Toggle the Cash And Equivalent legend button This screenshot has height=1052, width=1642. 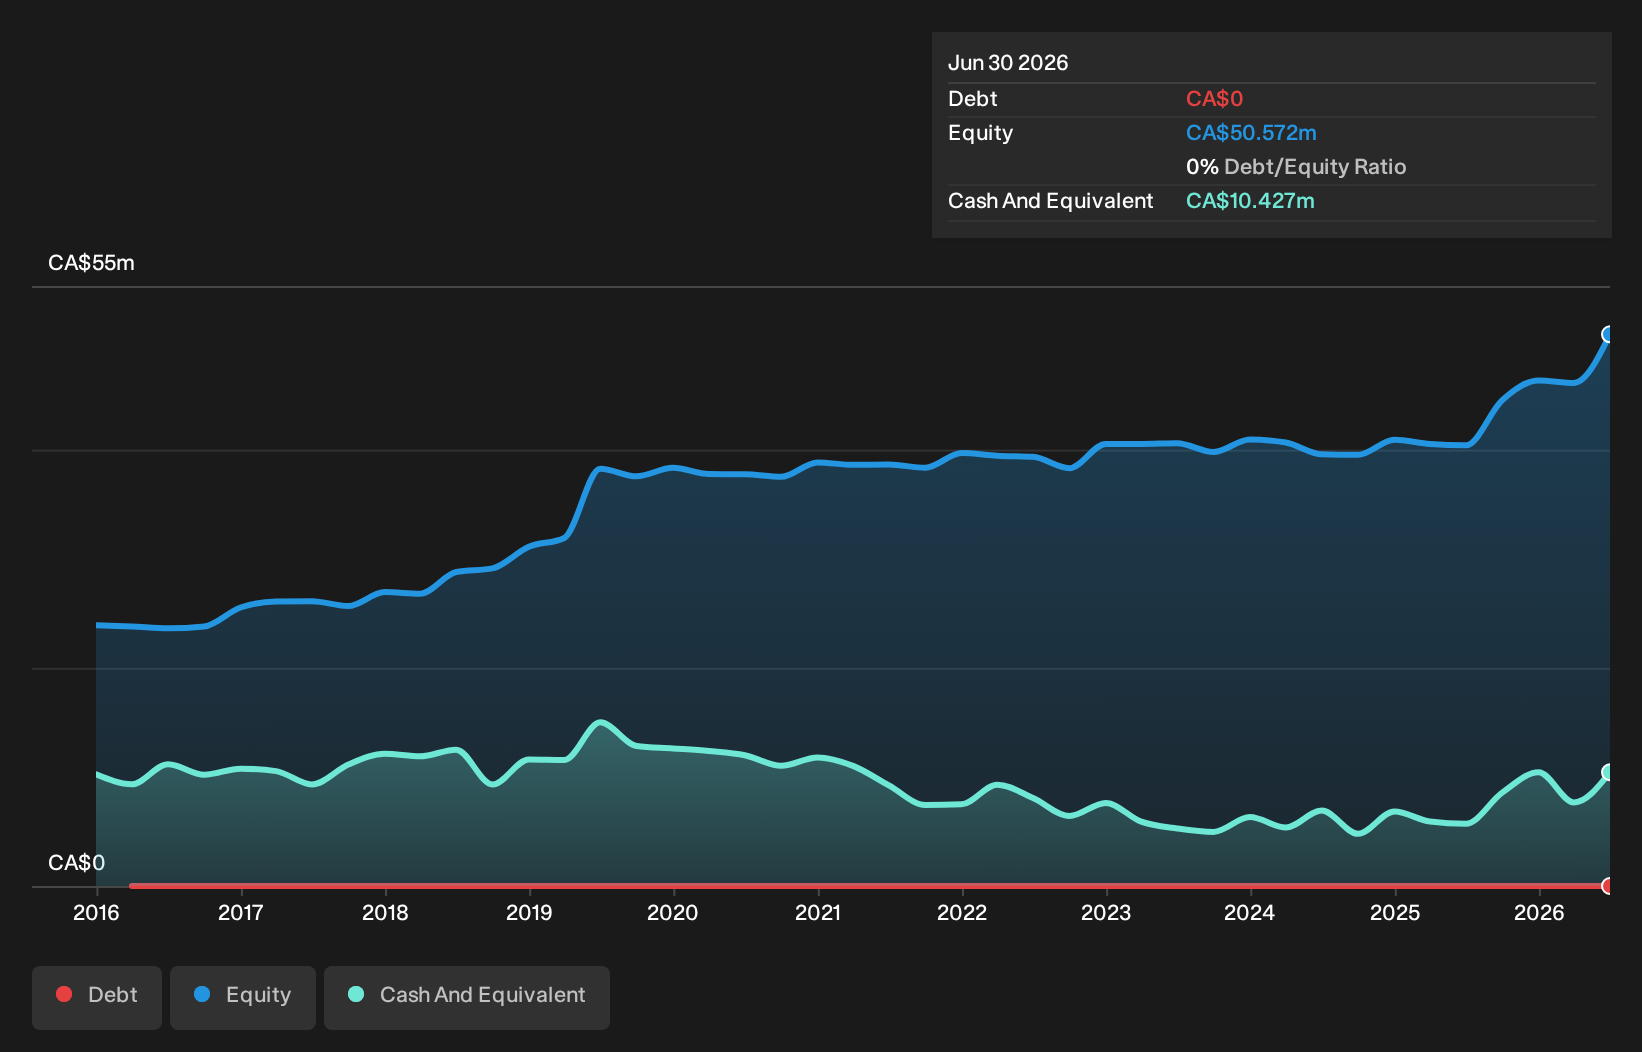point(467,997)
